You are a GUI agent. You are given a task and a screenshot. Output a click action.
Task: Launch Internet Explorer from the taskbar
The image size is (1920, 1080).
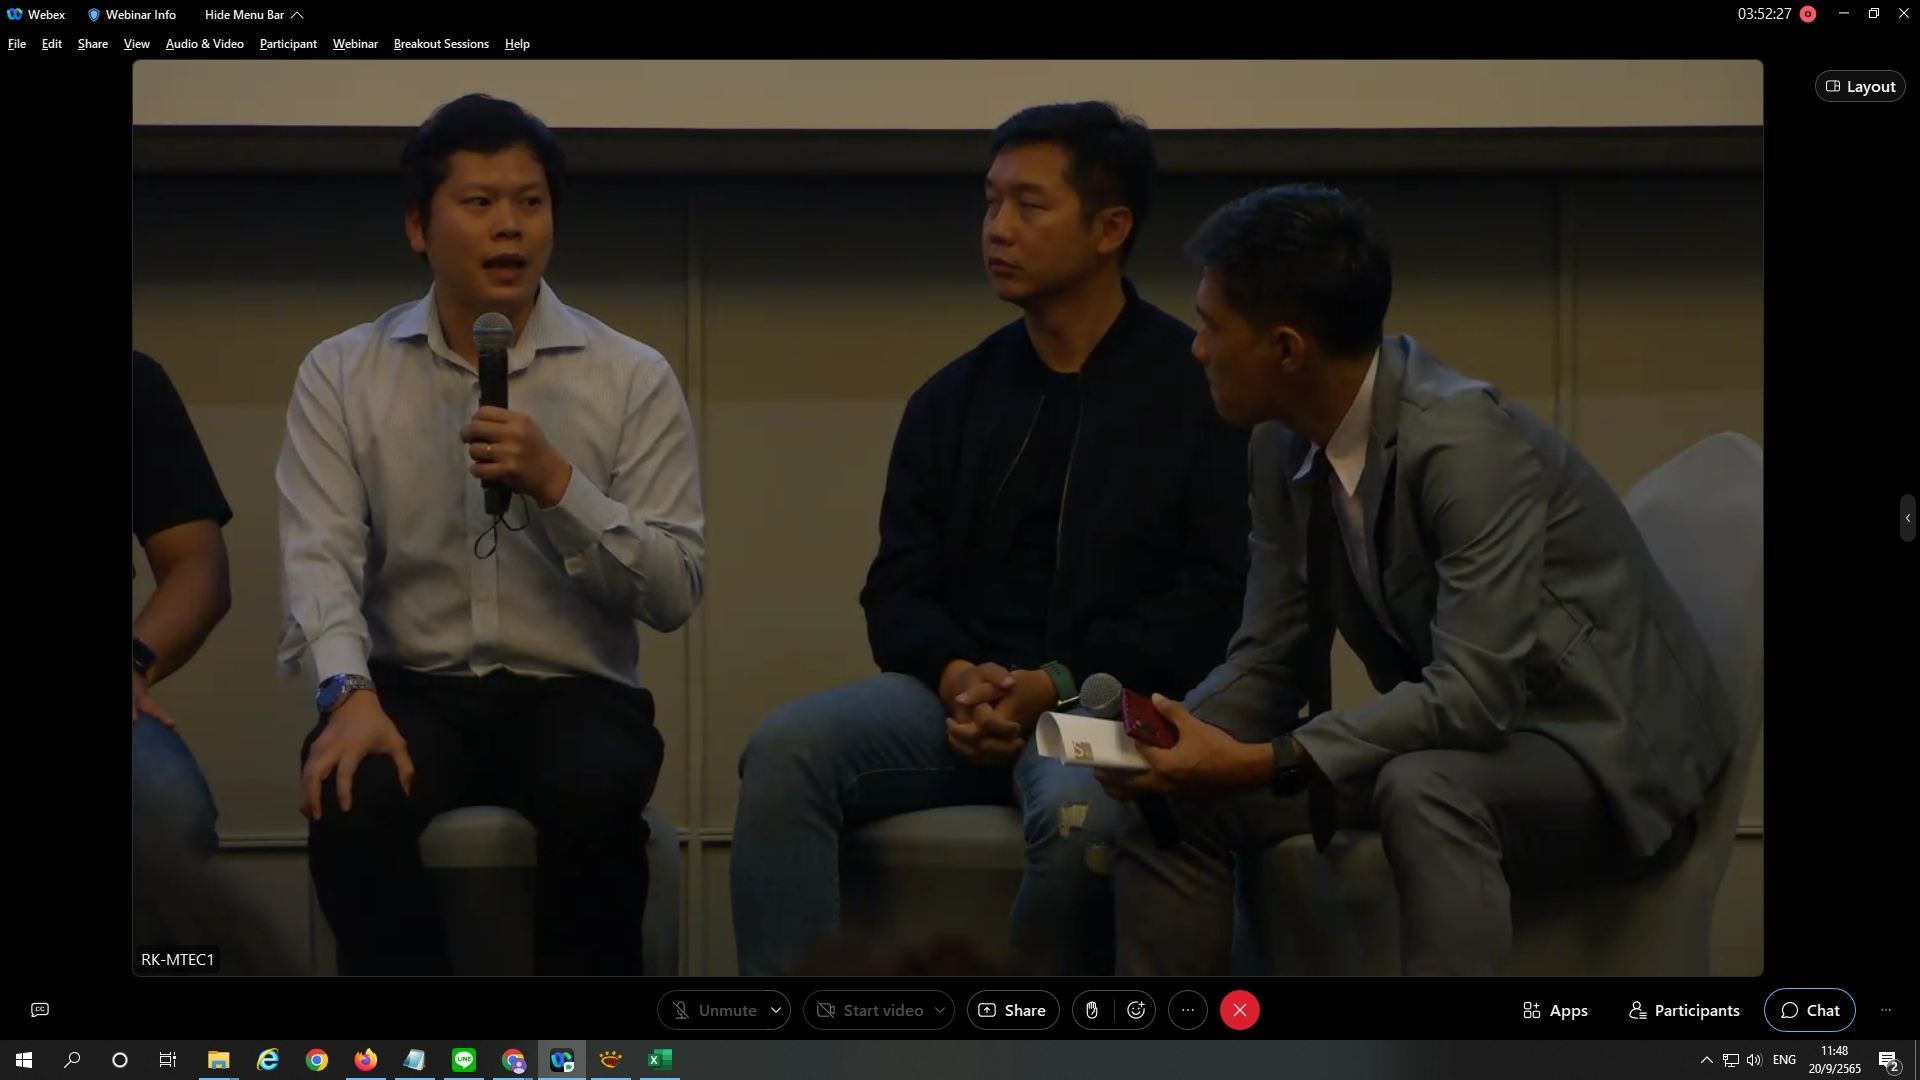click(x=267, y=1060)
